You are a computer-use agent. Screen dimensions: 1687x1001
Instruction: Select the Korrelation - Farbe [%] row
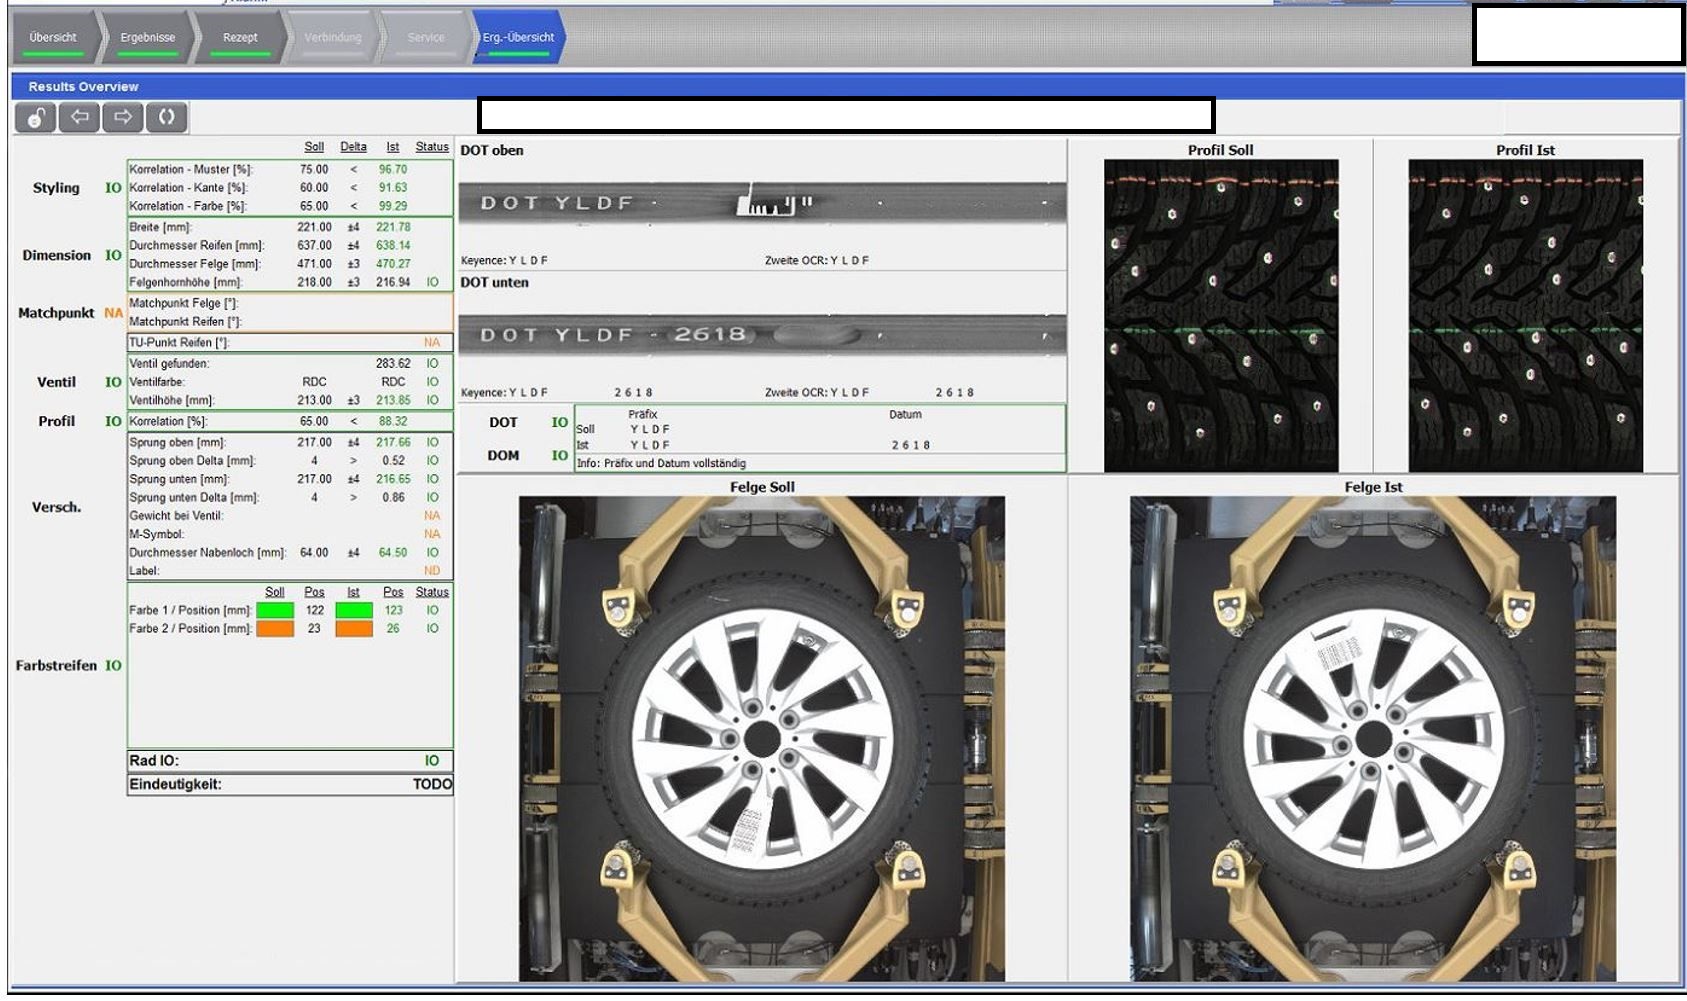pos(290,206)
